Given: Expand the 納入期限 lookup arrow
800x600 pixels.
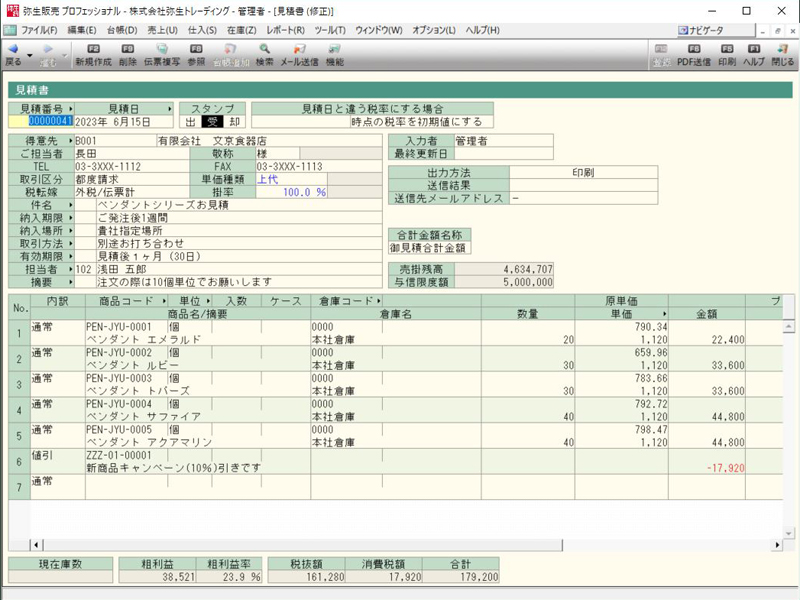Looking at the screenshot, I should (70, 218).
